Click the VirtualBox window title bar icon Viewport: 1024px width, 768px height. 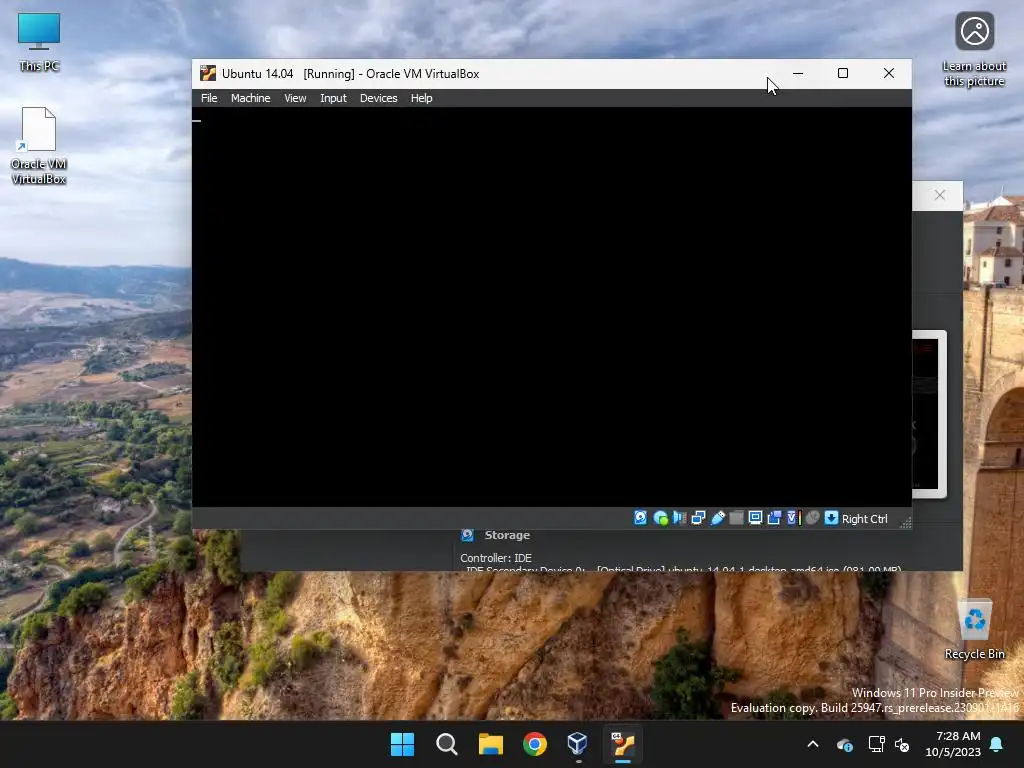(x=208, y=73)
